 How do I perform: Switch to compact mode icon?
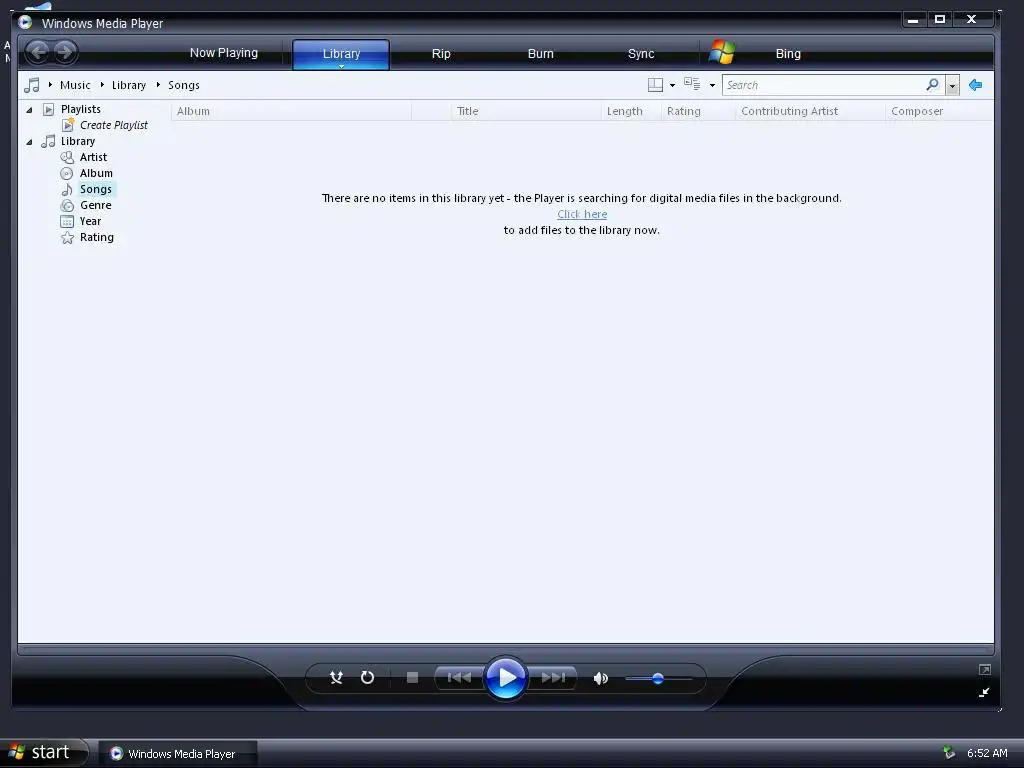click(984, 692)
